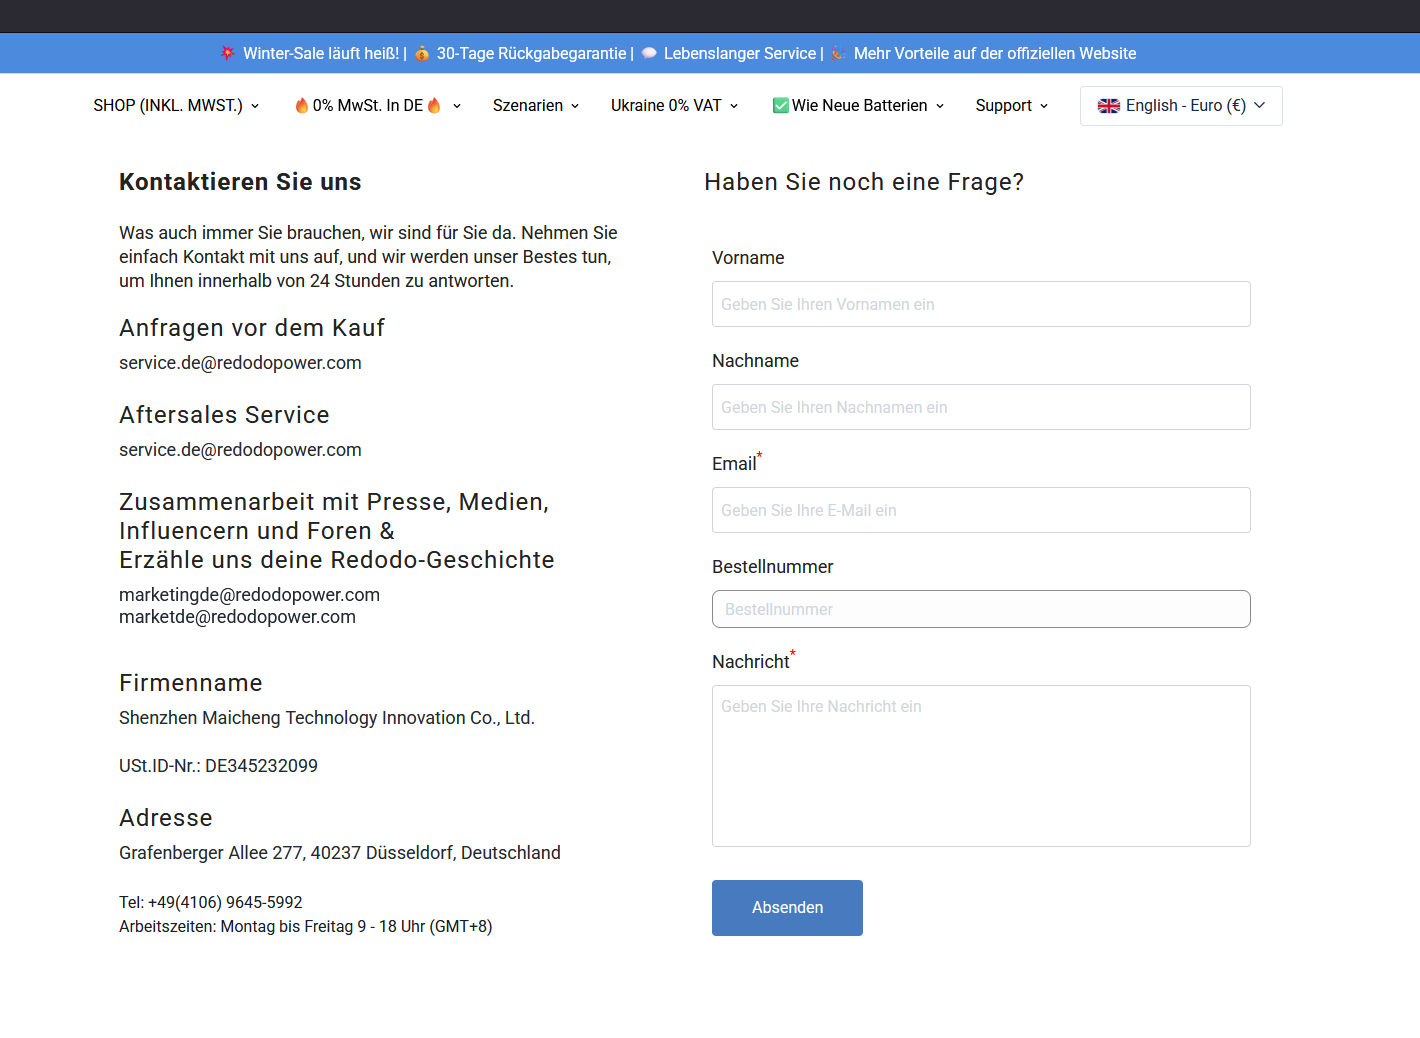This screenshot has height=1038, width=1420.
Task: Click the Kontaktieren Sie uns heading
Action: 240,182
